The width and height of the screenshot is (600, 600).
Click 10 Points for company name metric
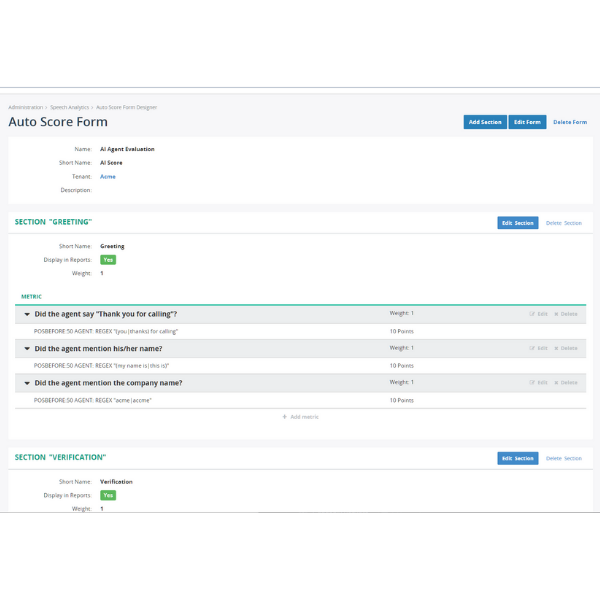click(x=402, y=400)
